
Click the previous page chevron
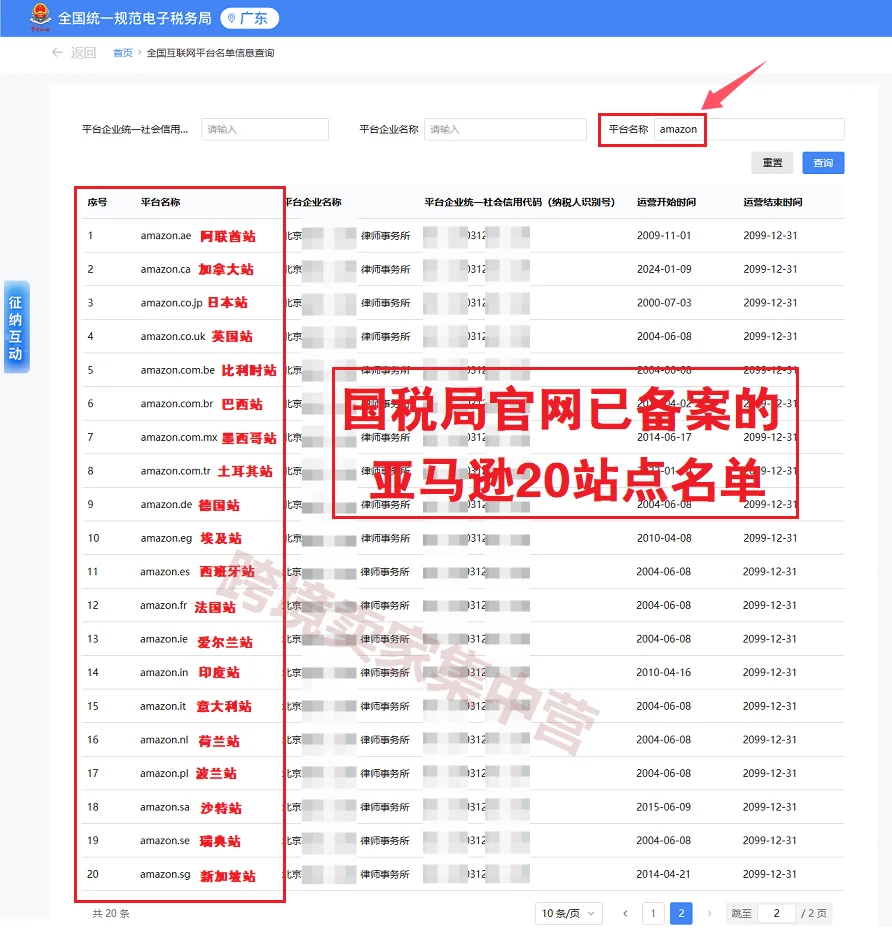pyautogui.click(x=625, y=913)
